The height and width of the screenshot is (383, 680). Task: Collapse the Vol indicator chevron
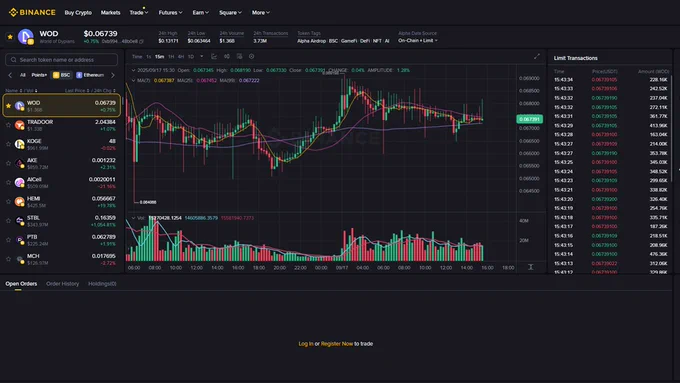tap(133, 218)
